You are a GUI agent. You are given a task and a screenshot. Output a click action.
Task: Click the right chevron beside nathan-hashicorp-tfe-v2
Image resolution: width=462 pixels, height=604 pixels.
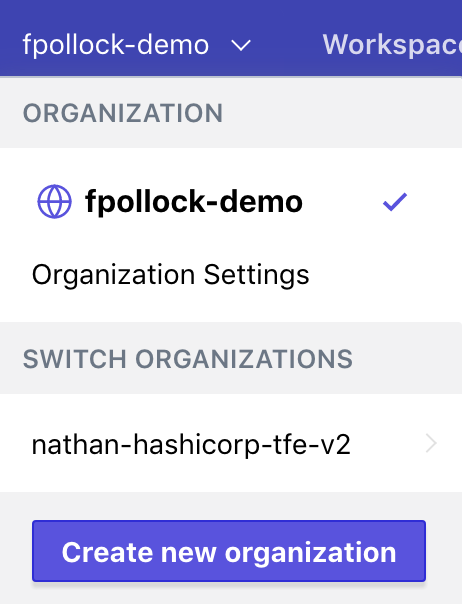pos(431,443)
